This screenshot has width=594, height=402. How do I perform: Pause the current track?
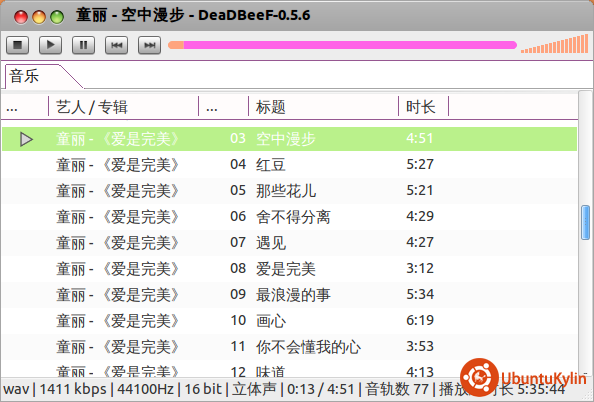83,45
